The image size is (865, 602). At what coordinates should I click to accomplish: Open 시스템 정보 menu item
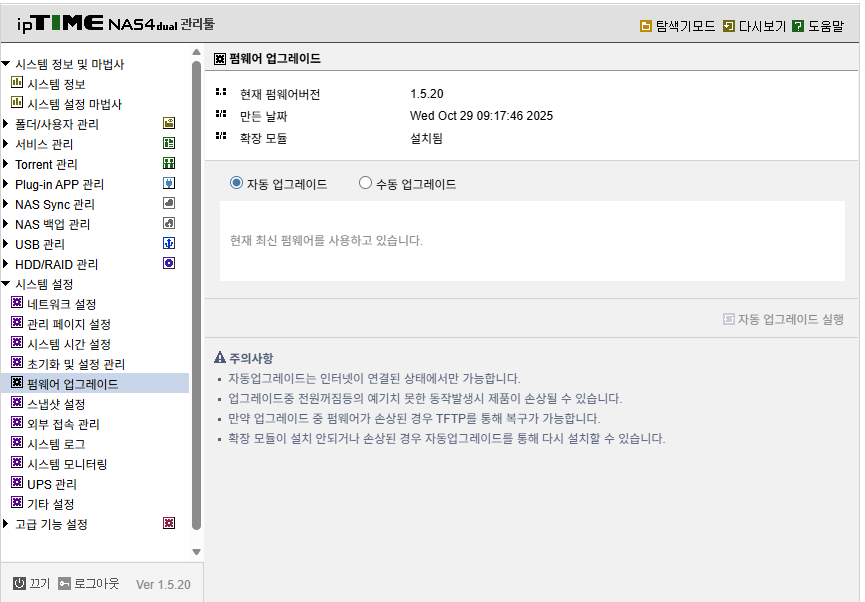(x=56, y=84)
